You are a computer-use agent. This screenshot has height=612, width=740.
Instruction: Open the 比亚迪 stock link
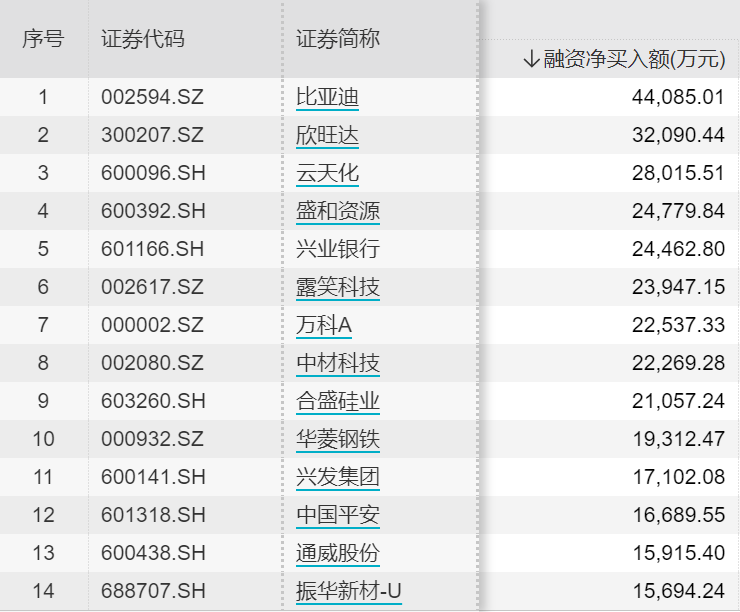(328, 97)
